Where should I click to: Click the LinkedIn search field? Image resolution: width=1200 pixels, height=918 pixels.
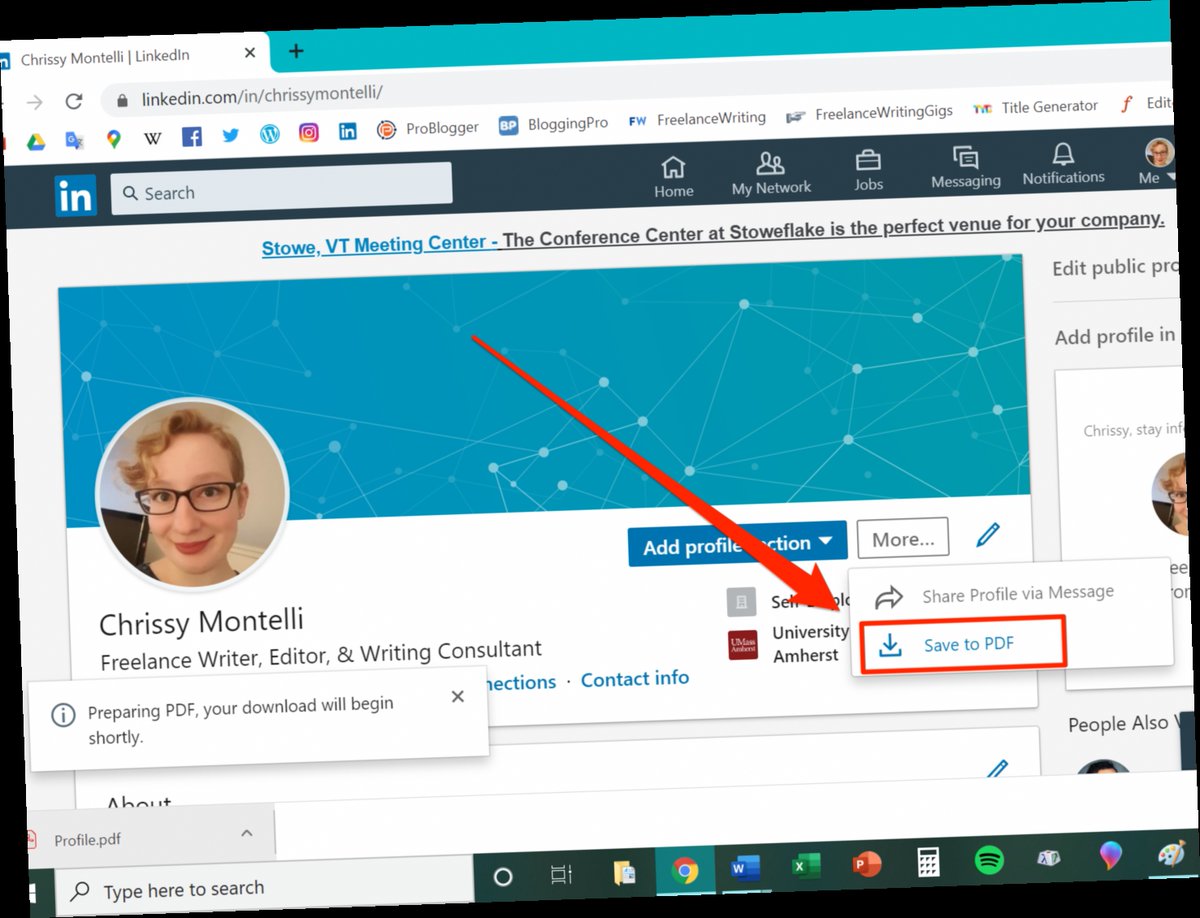pyautogui.click(x=280, y=191)
